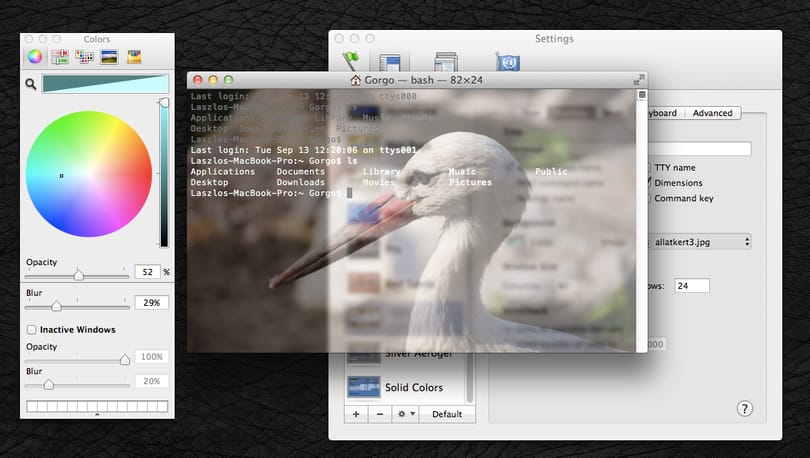Choose the image palettes picker mode
The height and width of the screenshot is (458, 810).
pyautogui.click(x=109, y=57)
